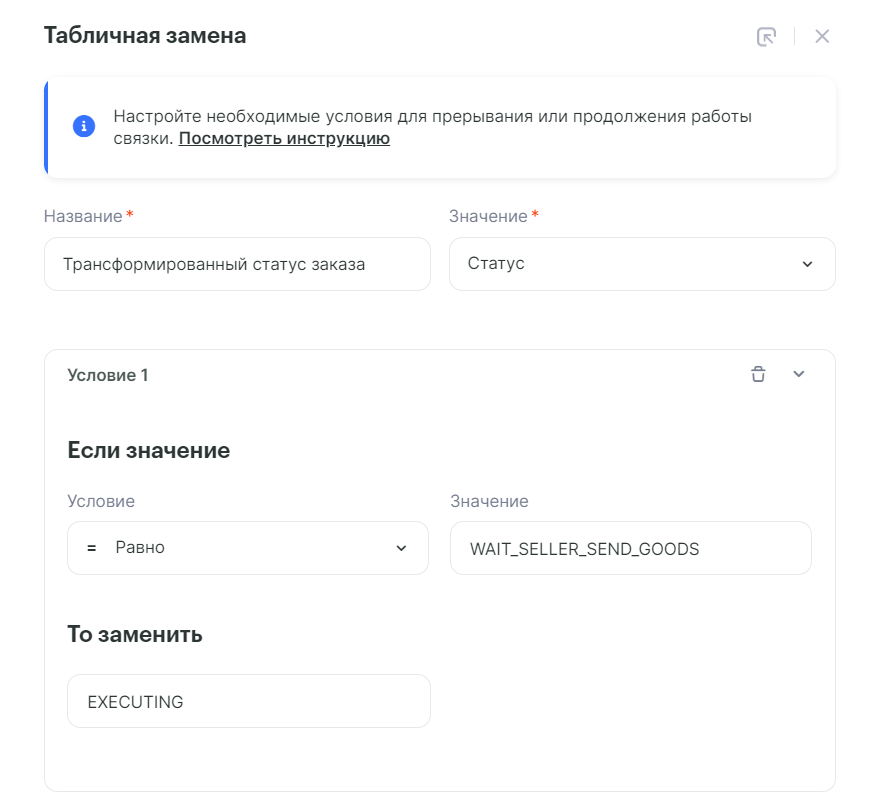Click the Если значение heading
The image size is (871, 810).
(148, 450)
